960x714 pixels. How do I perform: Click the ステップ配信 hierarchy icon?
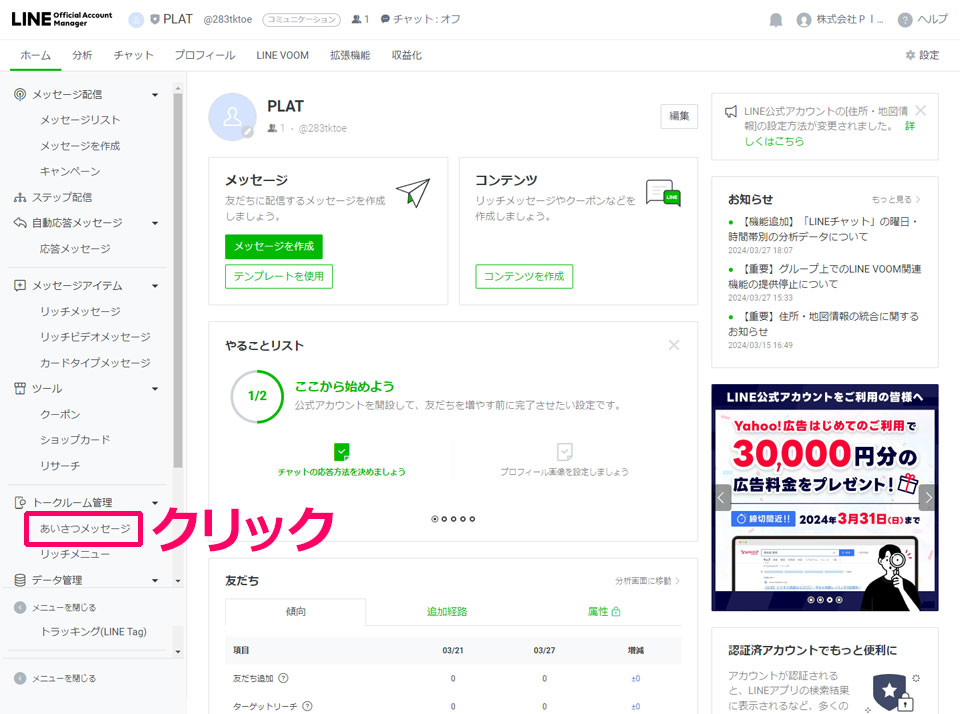20,197
